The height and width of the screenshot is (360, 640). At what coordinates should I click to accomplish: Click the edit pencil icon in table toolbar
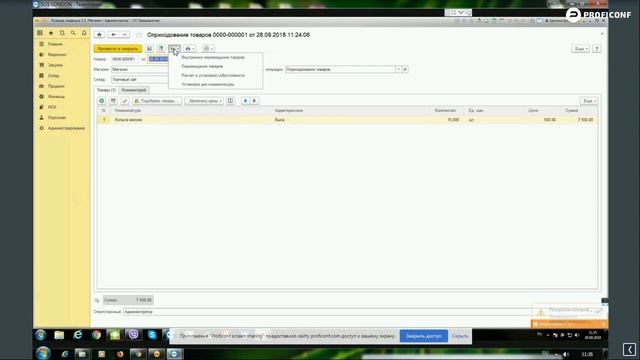point(125,101)
